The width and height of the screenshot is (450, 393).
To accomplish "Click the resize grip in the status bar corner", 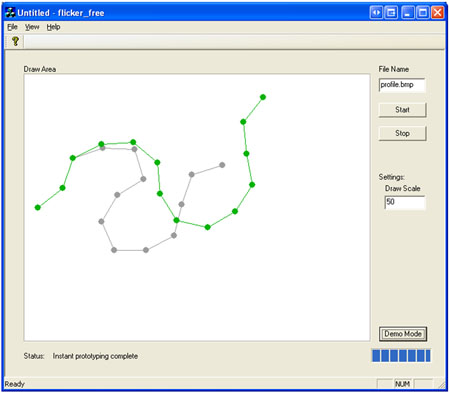I will coord(442,385).
